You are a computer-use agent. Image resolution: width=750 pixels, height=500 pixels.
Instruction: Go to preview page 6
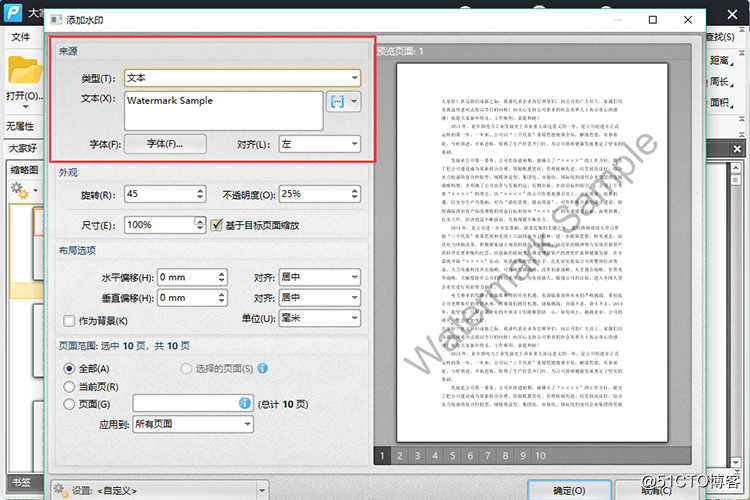coord(470,456)
